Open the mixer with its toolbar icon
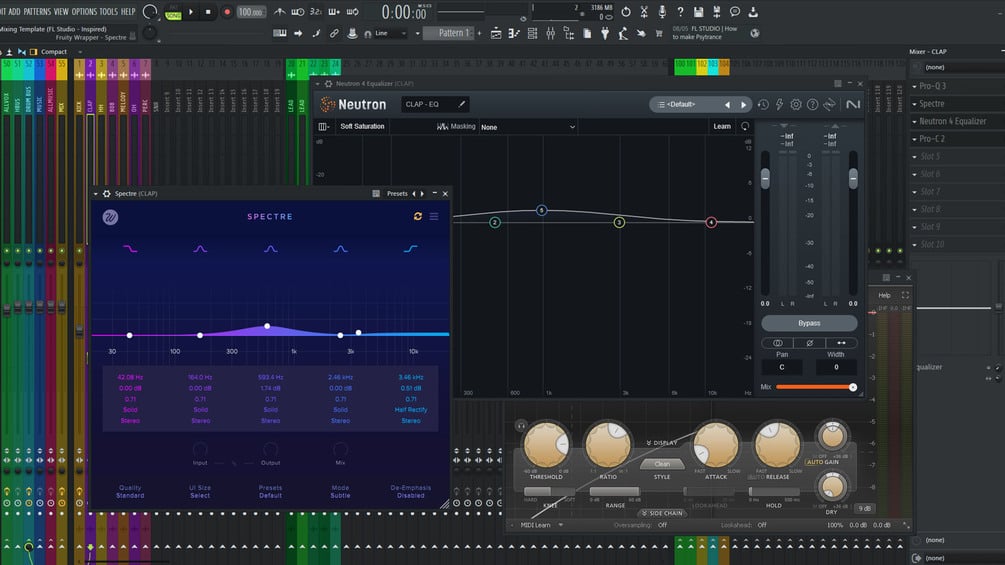 click(x=551, y=34)
